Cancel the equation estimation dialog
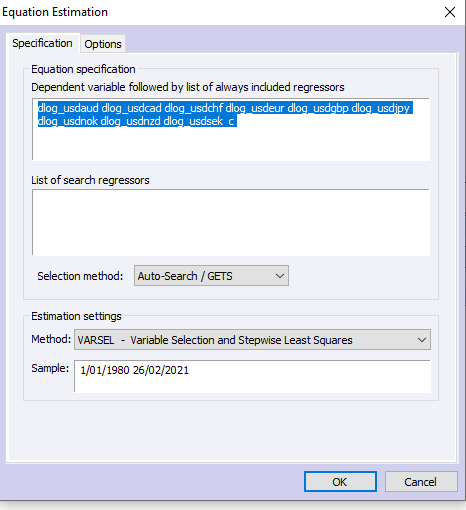The image size is (466, 510). (x=421, y=482)
